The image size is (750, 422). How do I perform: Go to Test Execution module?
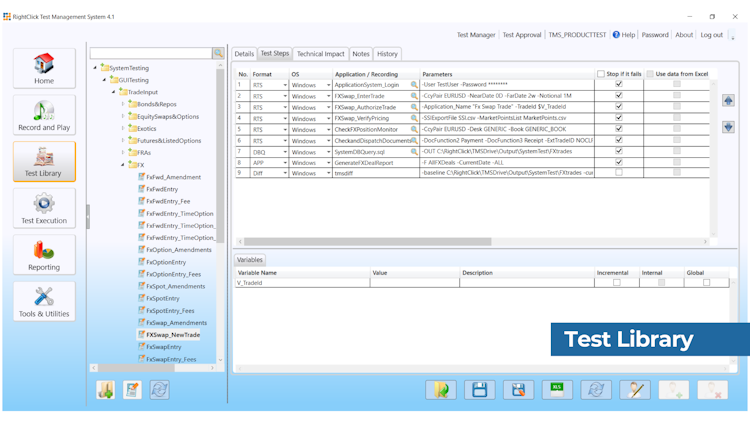[44, 208]
